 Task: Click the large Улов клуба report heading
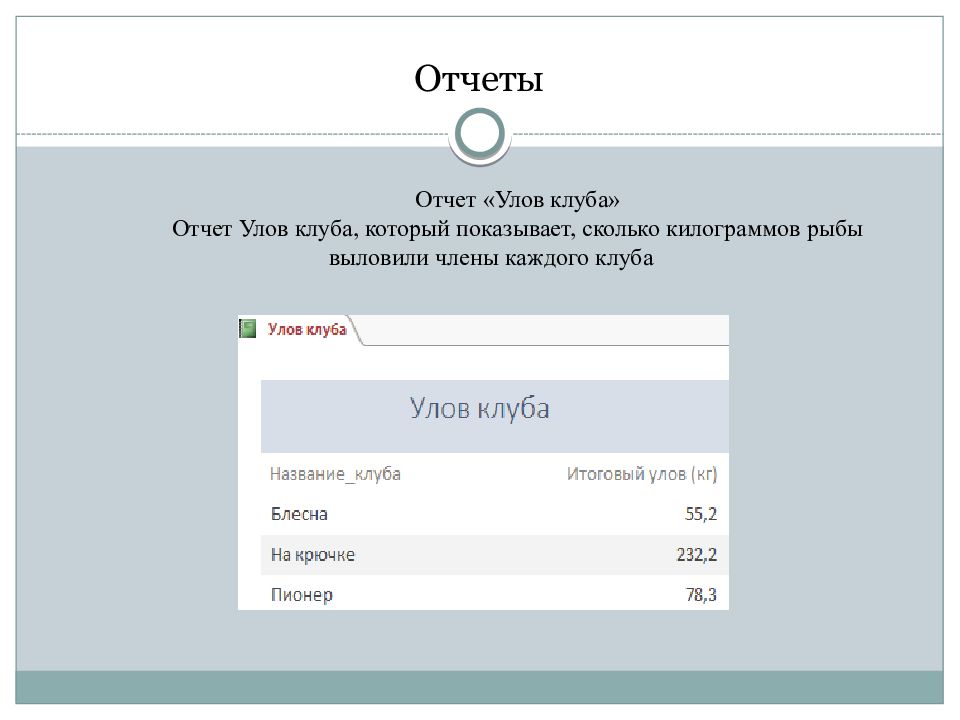(x=479, y=409)
